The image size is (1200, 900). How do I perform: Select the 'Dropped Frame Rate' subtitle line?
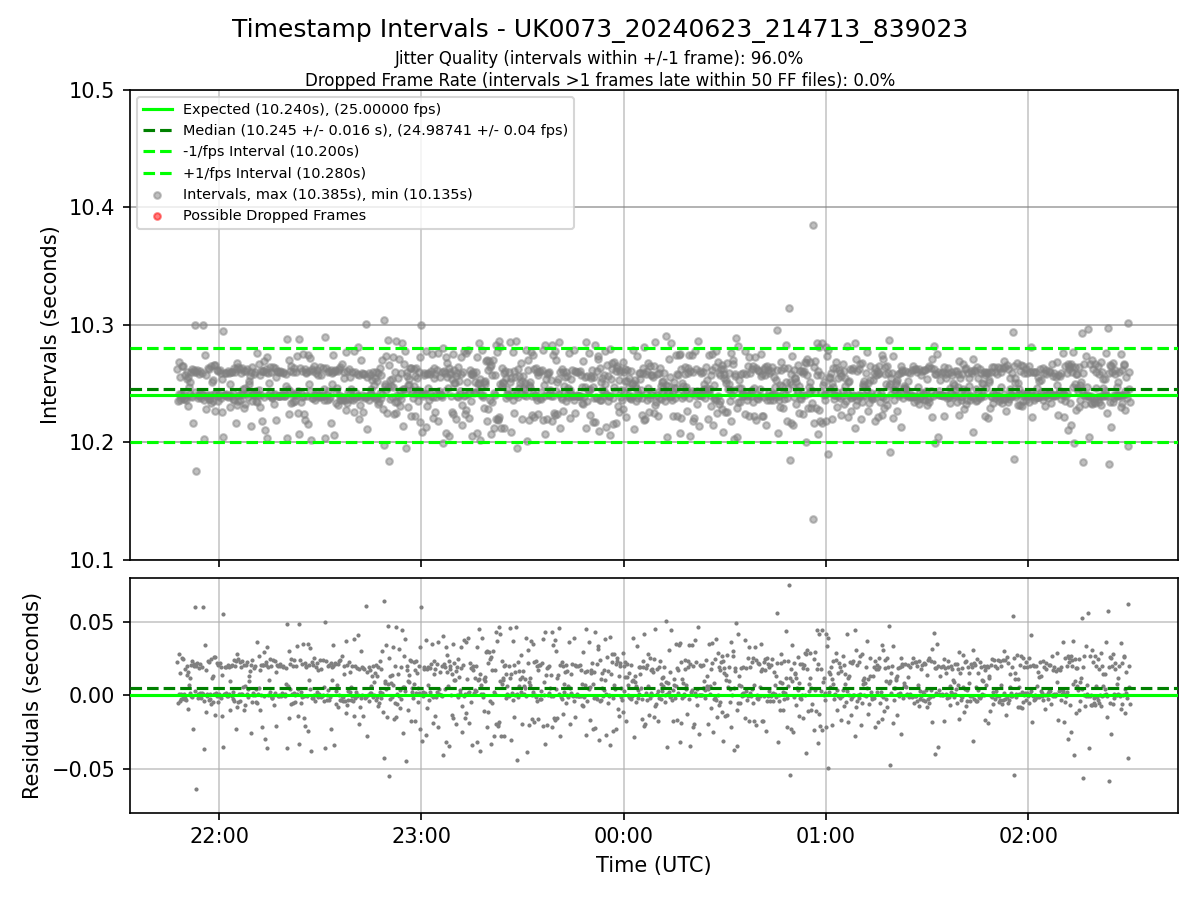pos(600,79)
